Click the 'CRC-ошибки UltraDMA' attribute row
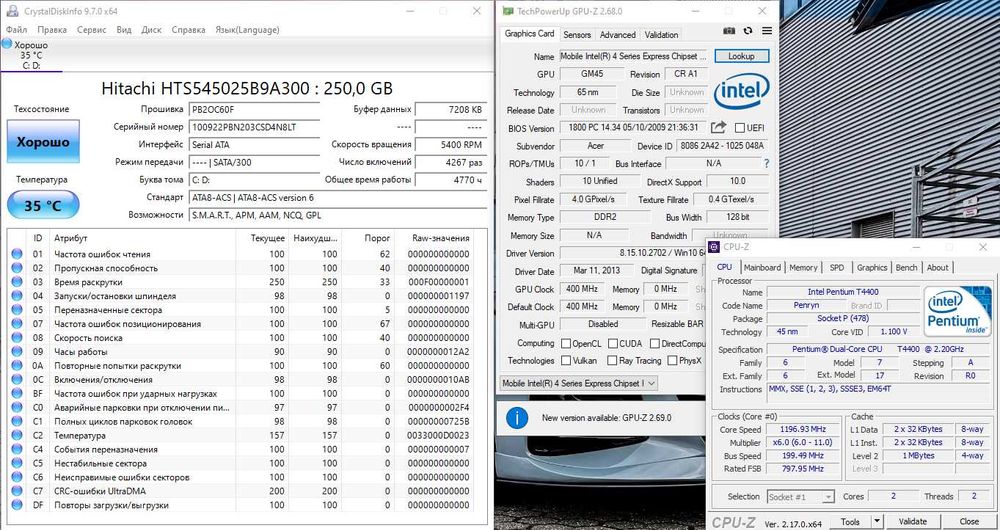This screenshot has width=1000, height=530. coord(242,491)
